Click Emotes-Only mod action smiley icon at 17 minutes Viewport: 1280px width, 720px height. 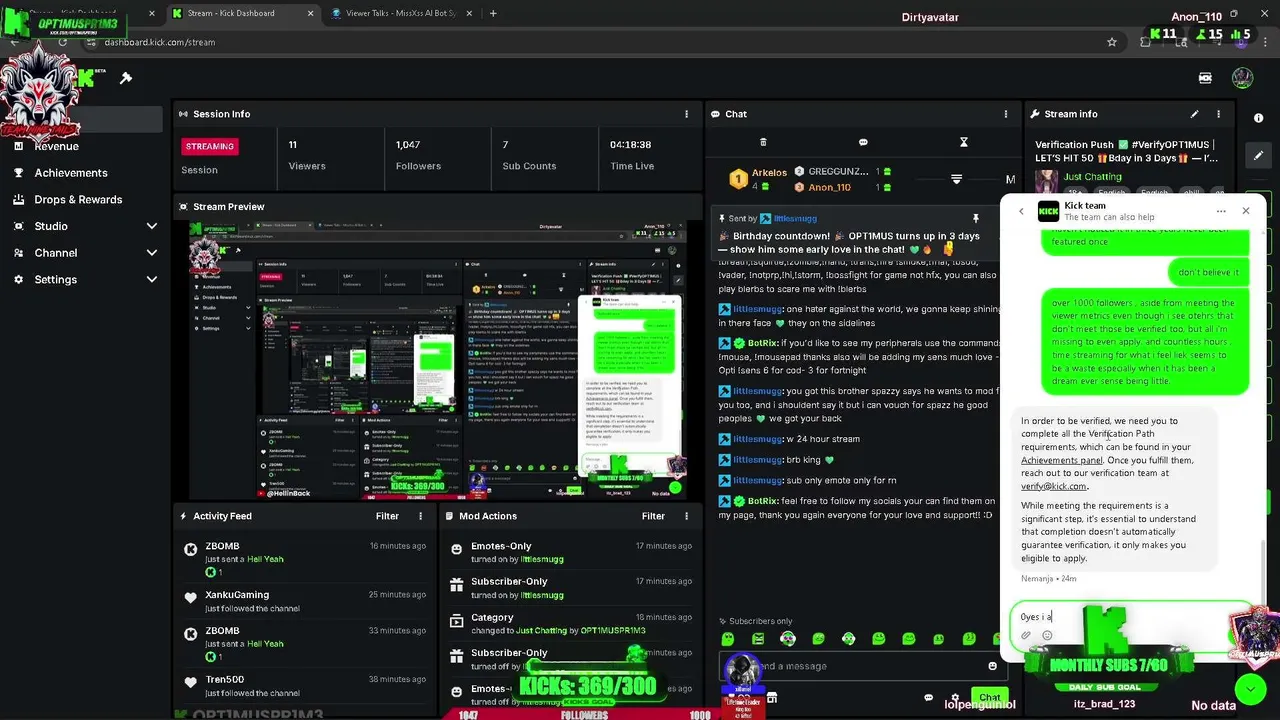(x=456, y=549)
